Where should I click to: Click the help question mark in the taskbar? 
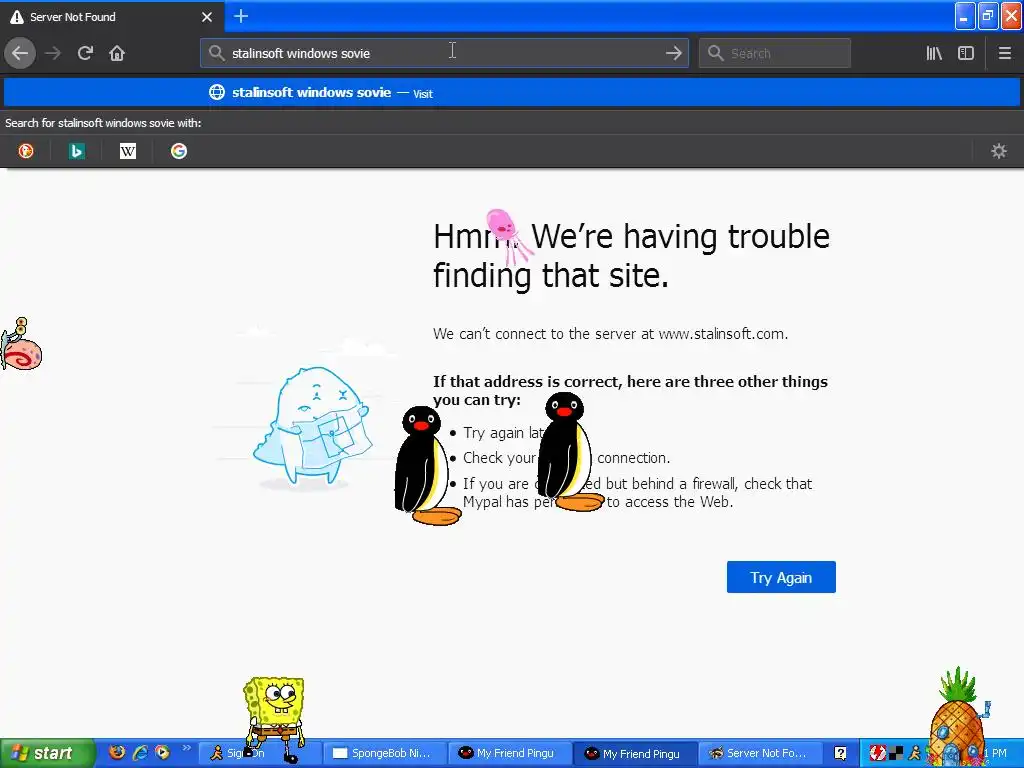[840, 754]
